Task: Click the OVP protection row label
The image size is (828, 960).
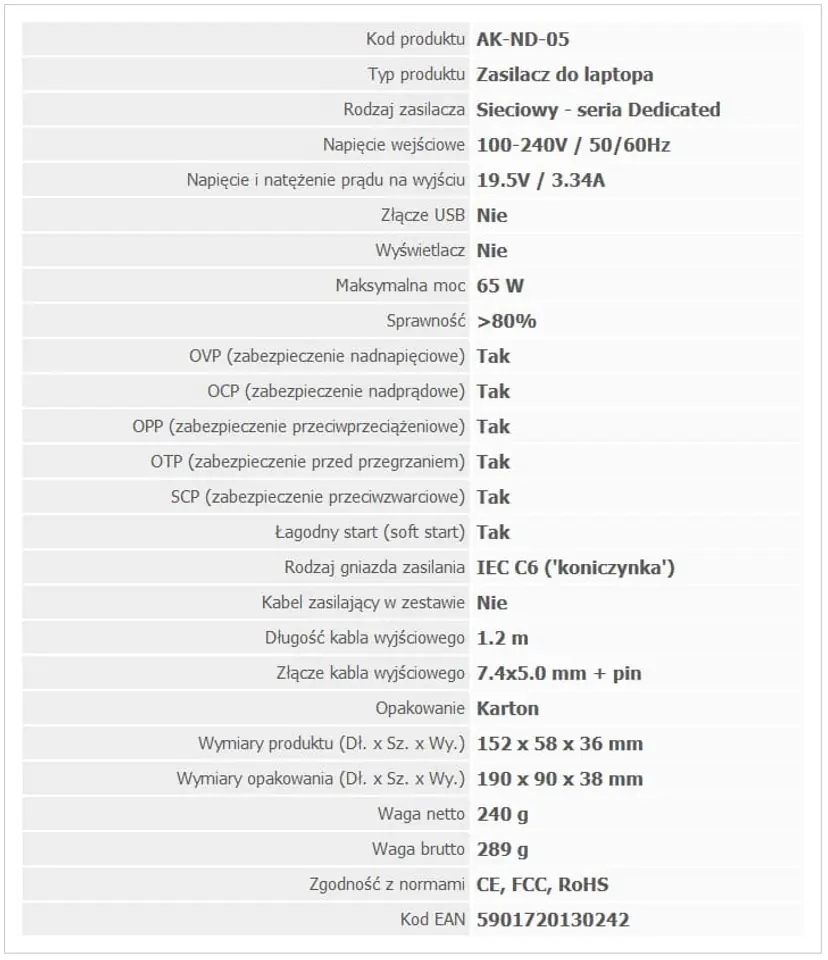Action: point(327,356)
